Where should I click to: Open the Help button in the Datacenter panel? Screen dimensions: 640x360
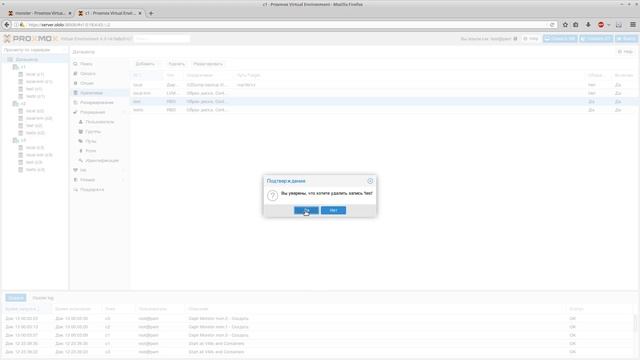(x=625, y=52)
